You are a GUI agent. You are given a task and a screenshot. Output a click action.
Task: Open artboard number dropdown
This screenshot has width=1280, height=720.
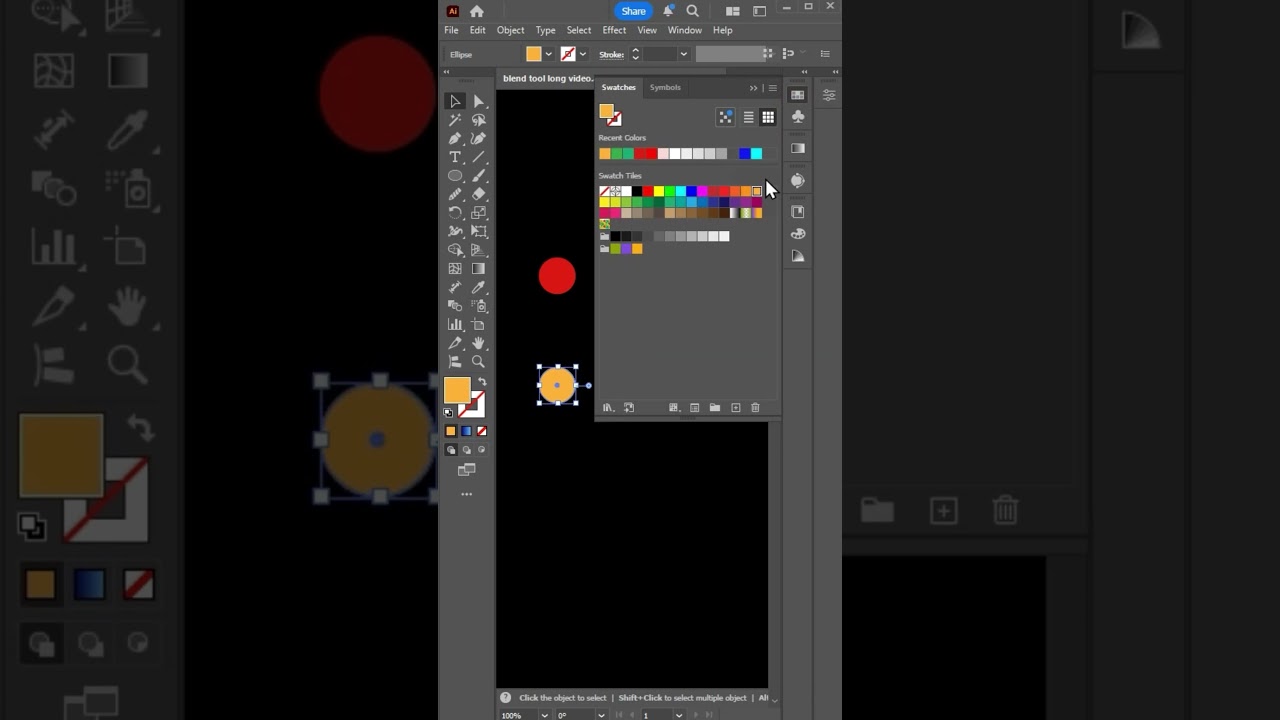click(x=678, y=715)
